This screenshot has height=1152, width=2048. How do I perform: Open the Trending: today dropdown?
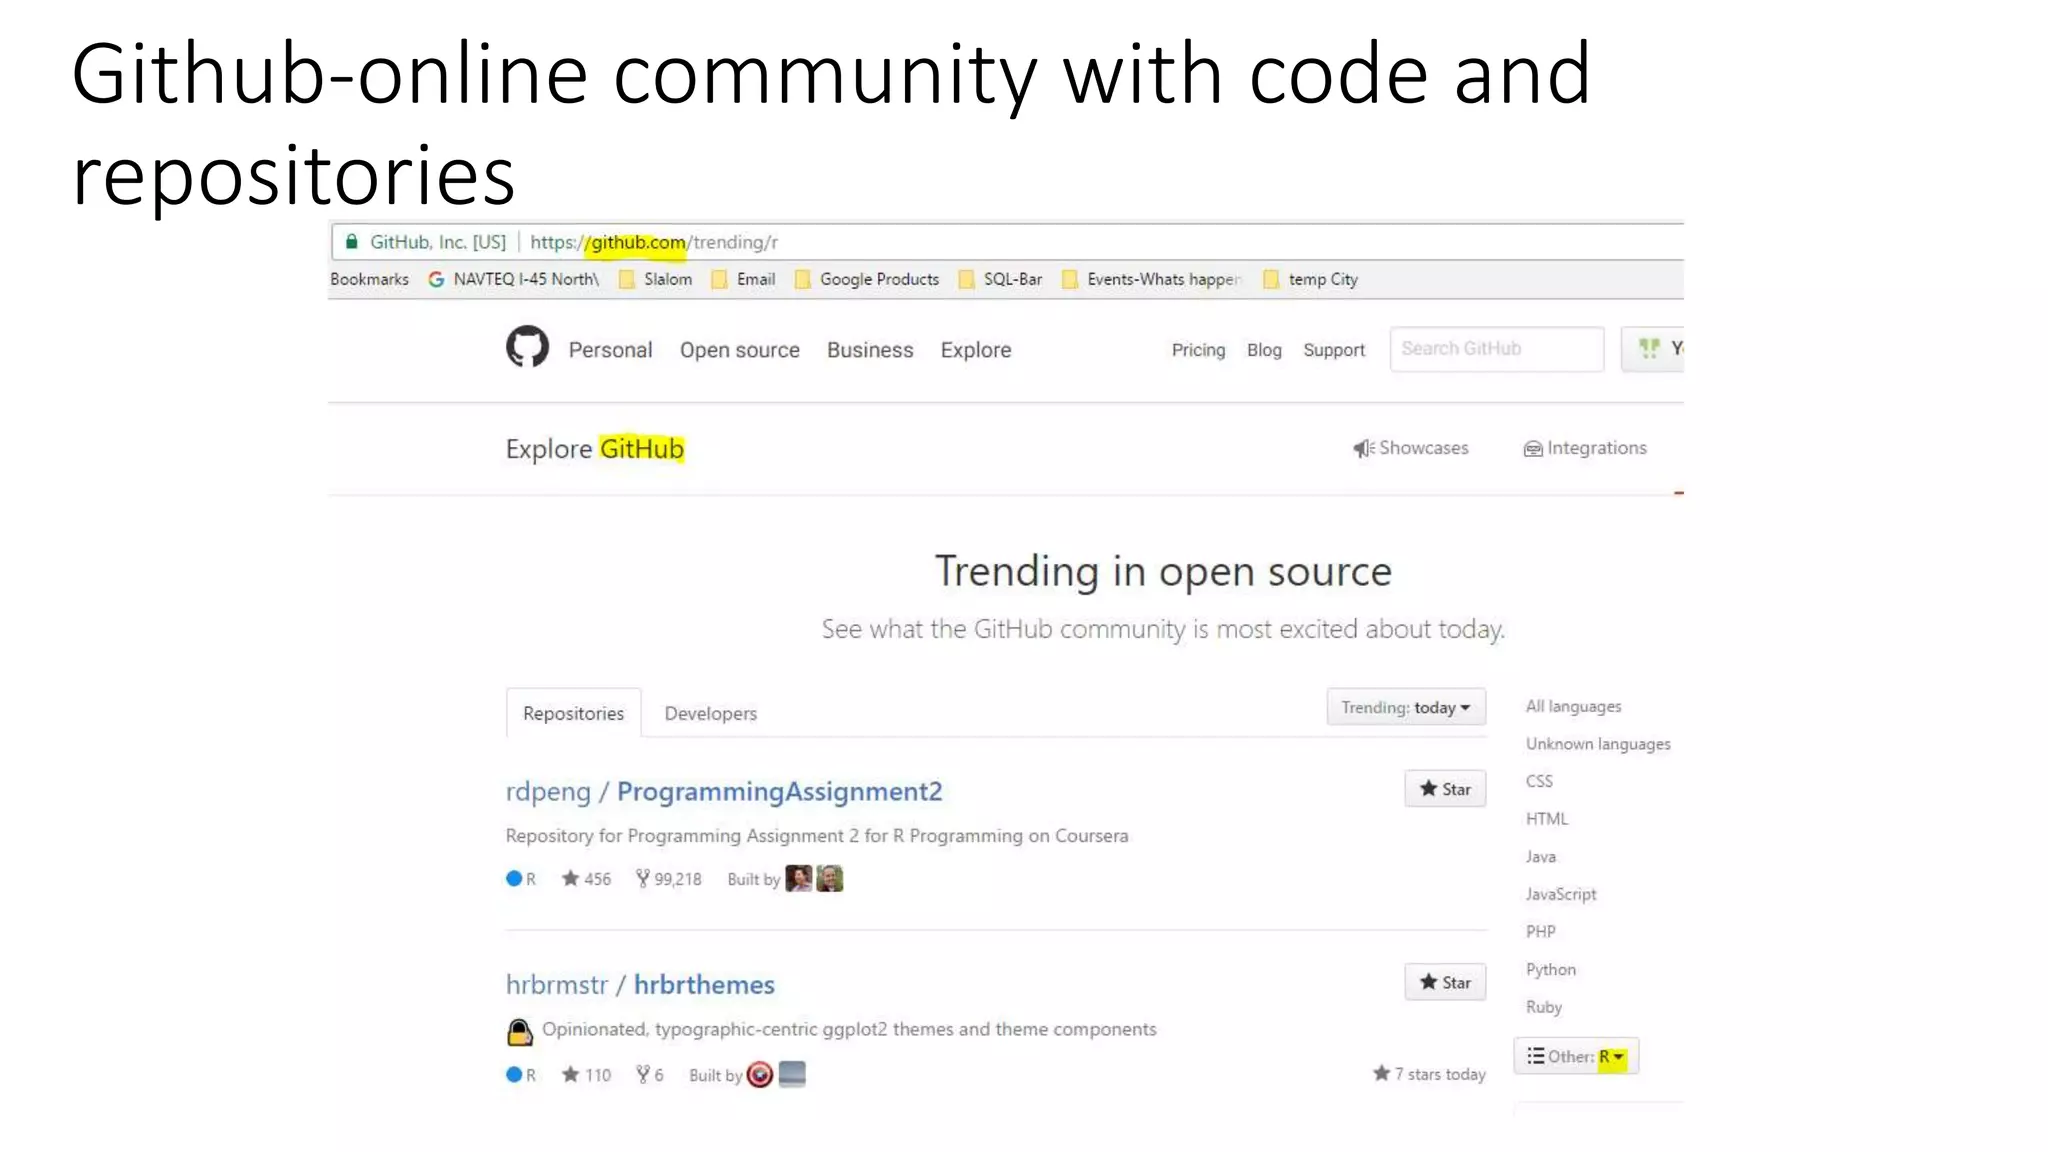pos(1405,707)
